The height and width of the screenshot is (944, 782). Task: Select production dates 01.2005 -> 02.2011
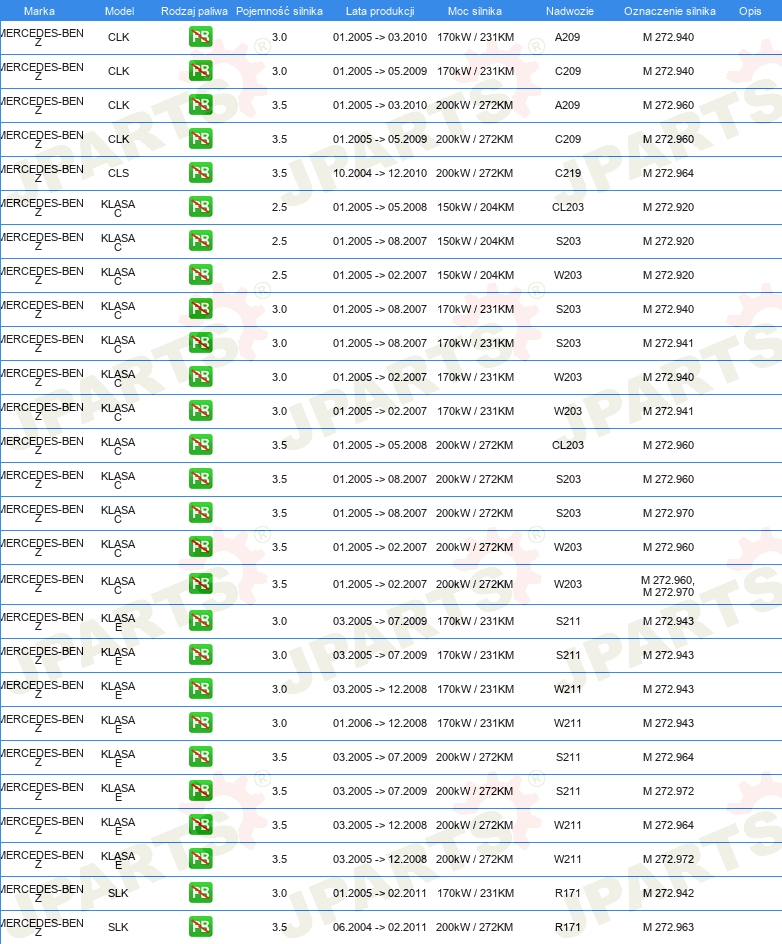click(380, 893)
